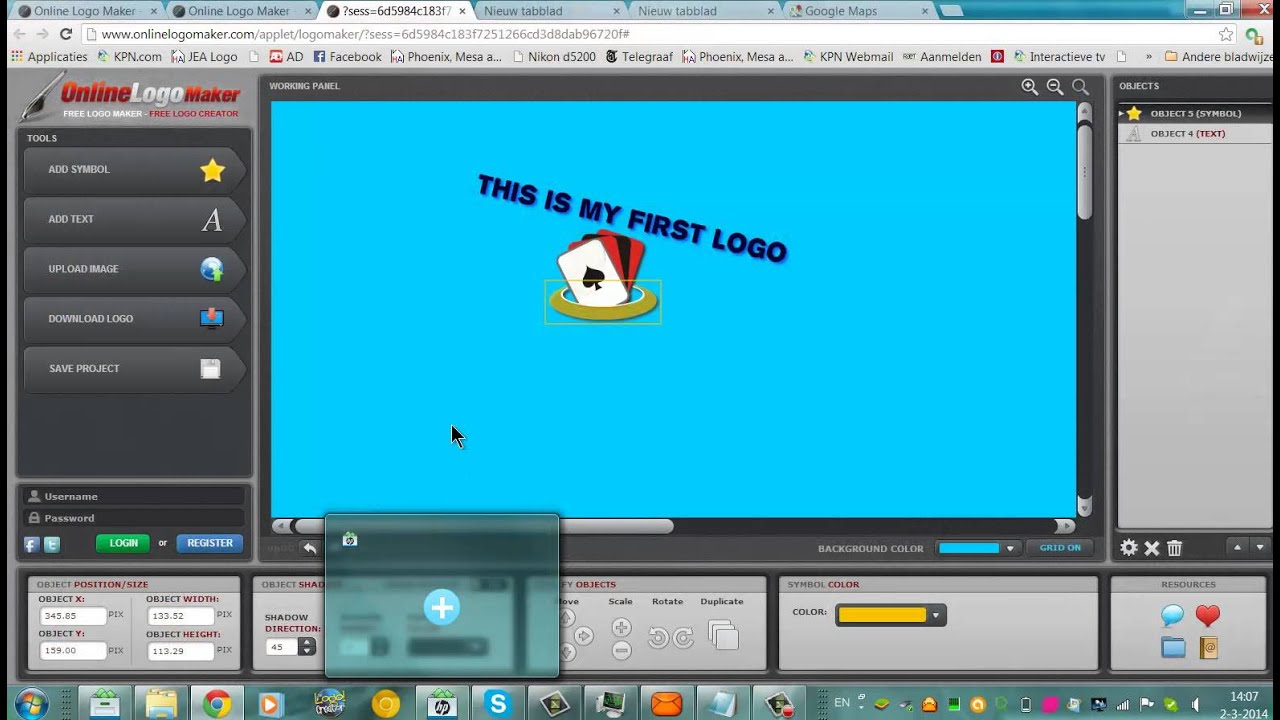Adjust shadow direction stepper arrows
Image resolution: width=1280 pixels, height=720 pixels.
coord(307,647)
